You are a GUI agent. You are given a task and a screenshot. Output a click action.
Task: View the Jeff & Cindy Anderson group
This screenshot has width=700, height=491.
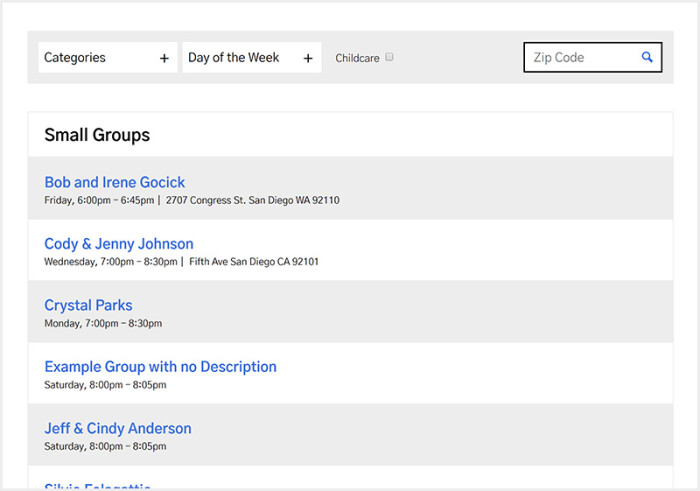click(x=118, y=429)
